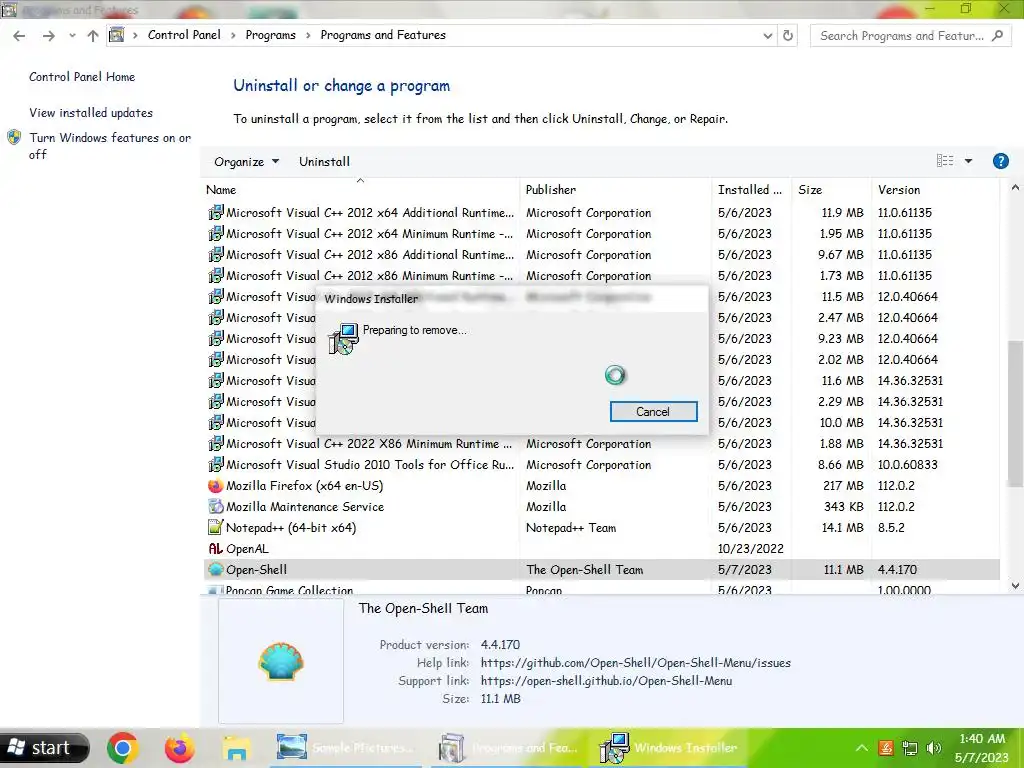Viewport: 1024px width, 768px height.
Task: Sort by the Name column header
Action: pyautogui.click(x=360, y=190)
